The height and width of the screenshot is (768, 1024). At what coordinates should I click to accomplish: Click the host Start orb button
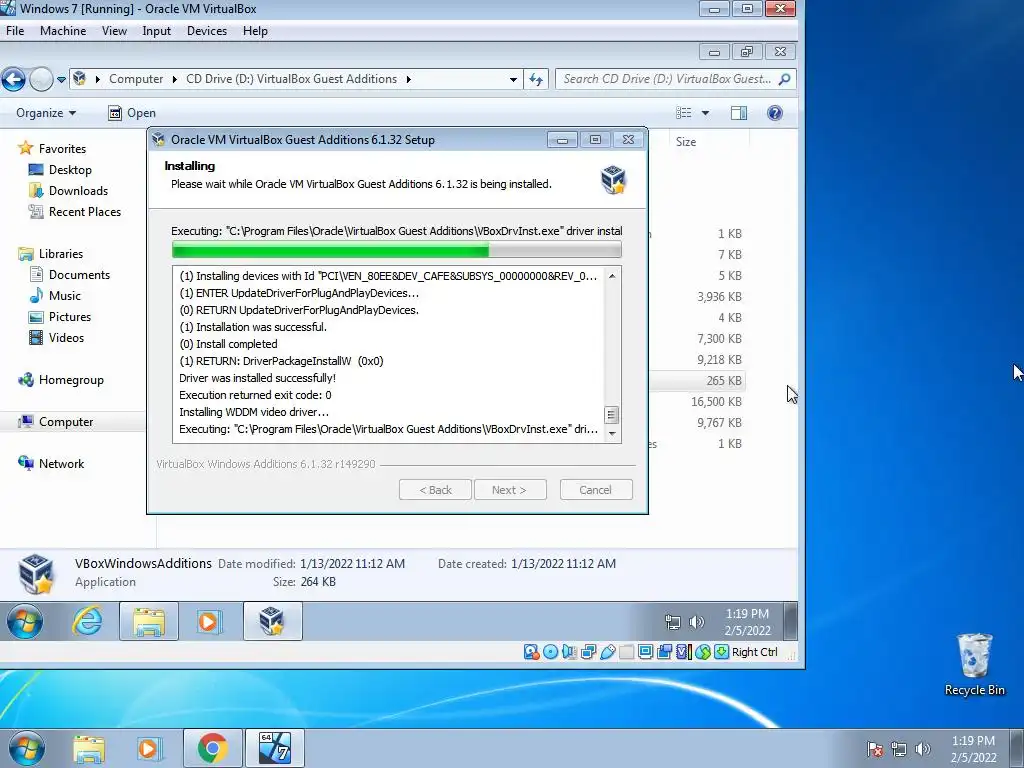coord(27,748)
